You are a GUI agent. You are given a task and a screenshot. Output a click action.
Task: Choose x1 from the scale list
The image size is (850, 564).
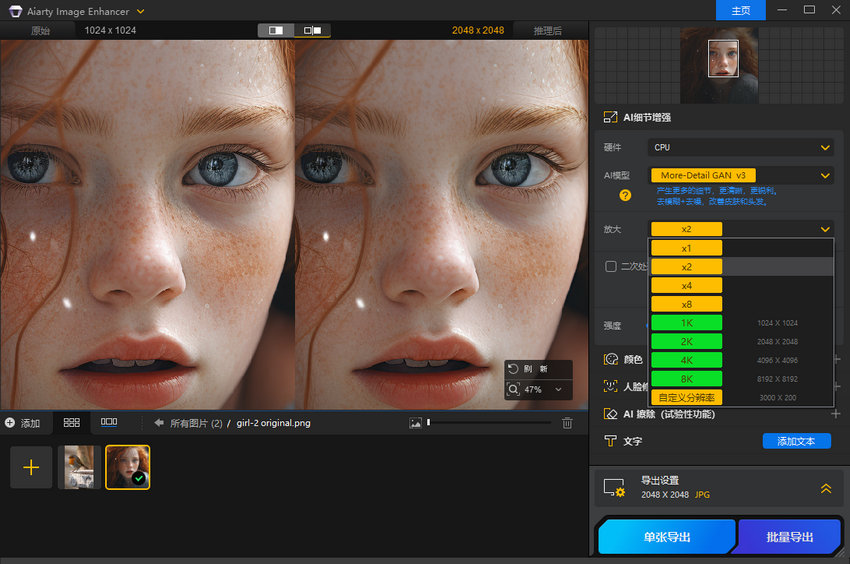coord(686,248)
